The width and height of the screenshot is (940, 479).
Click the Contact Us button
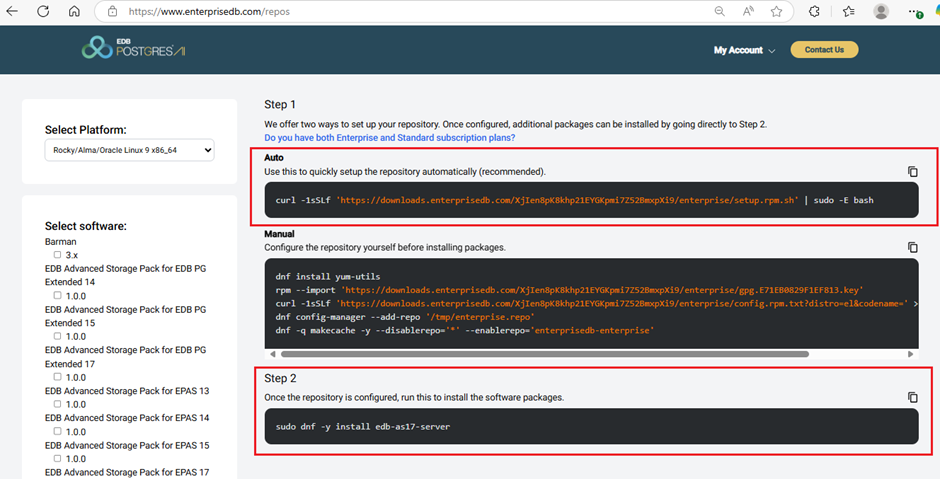[x=824, y=50]
